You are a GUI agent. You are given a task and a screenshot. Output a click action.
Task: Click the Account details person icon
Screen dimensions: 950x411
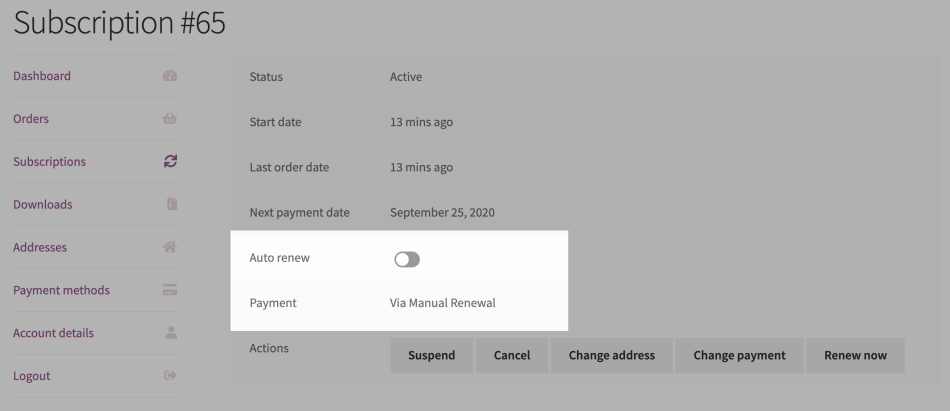pyautogui.click(x=169, y=333)
